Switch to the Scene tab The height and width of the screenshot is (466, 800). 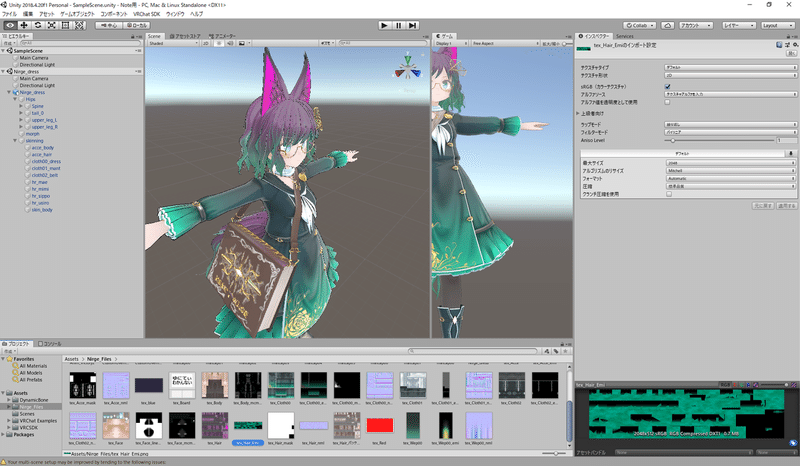point(154,36)
